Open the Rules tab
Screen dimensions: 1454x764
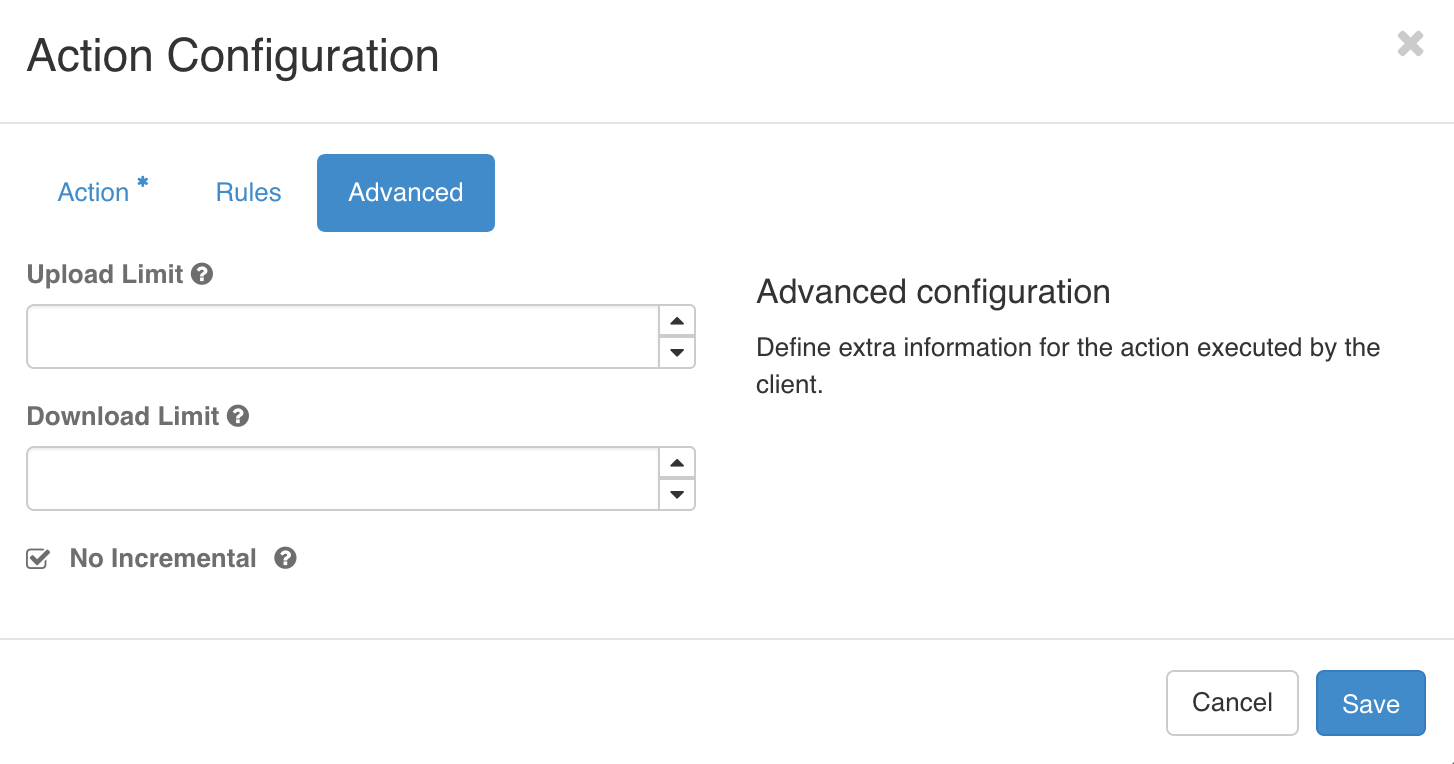click(x=248, y=192)
